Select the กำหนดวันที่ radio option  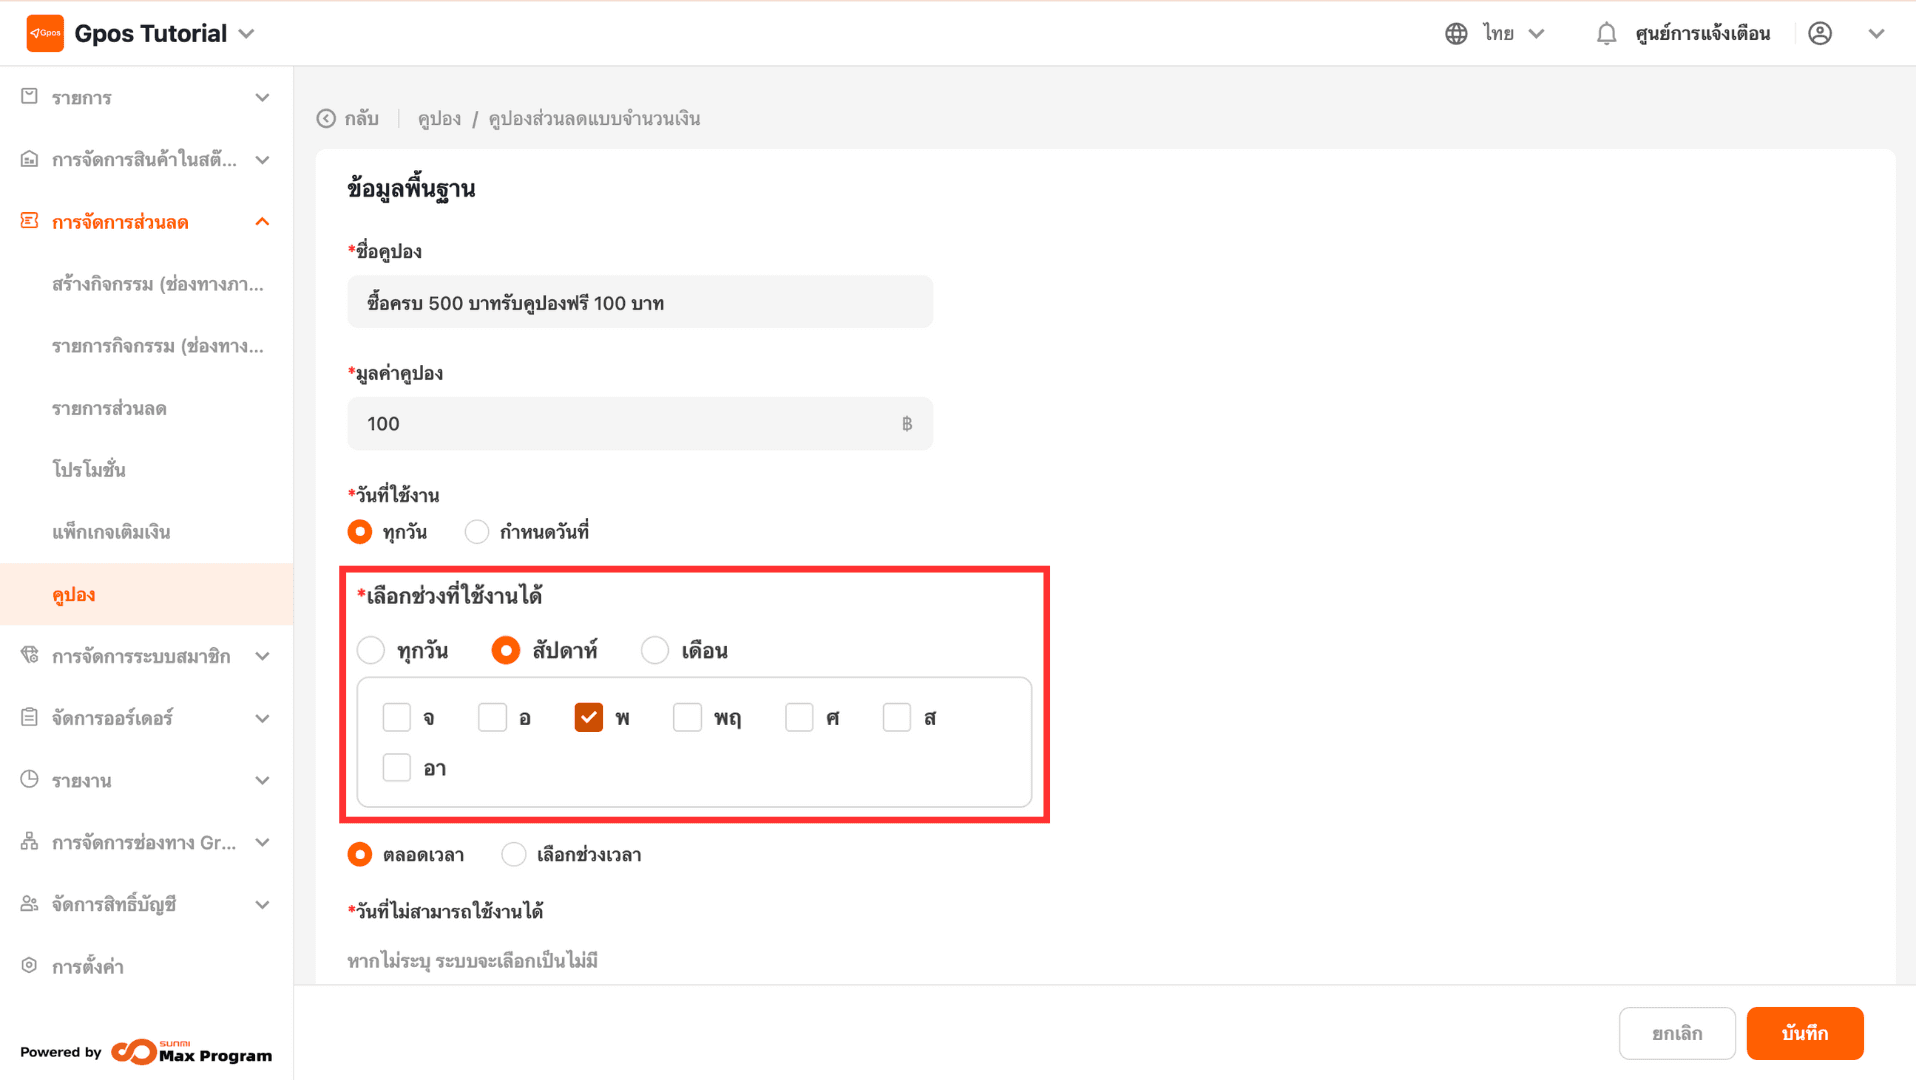477,532
